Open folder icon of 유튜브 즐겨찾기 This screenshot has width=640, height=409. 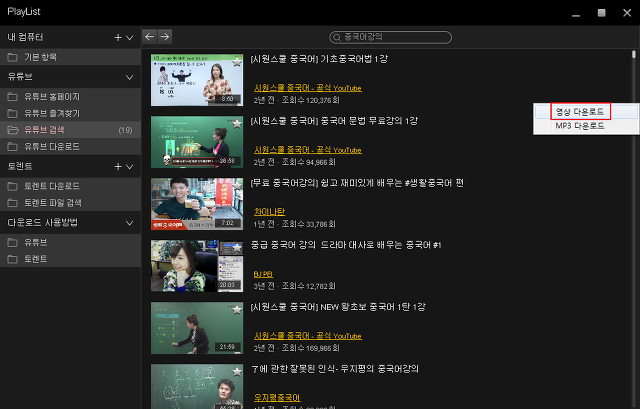click(13, 113)
